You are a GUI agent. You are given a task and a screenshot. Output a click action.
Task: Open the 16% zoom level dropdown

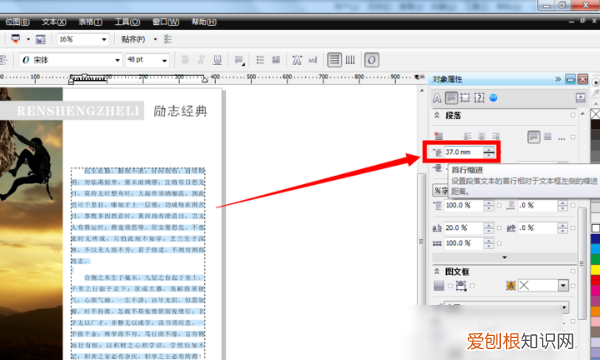104,39
